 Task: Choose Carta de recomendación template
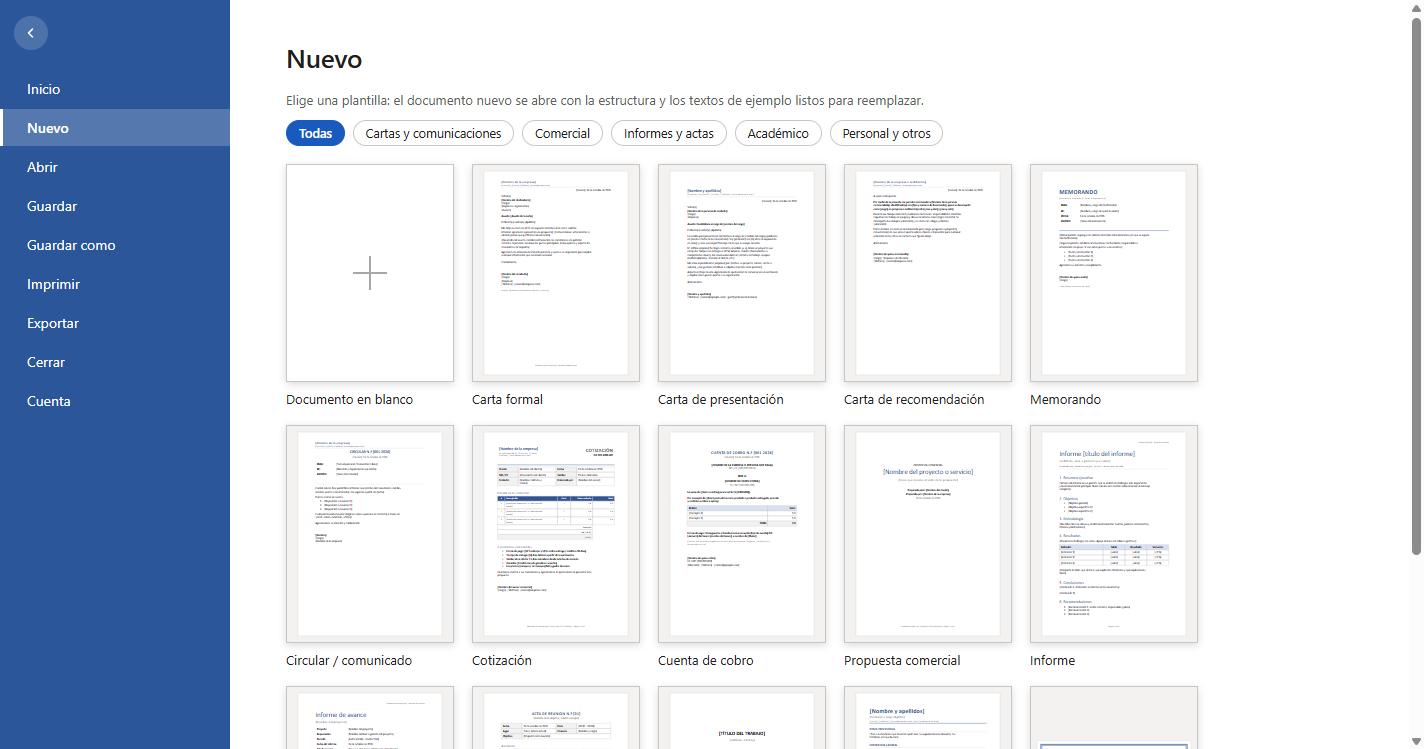[928, 273]
